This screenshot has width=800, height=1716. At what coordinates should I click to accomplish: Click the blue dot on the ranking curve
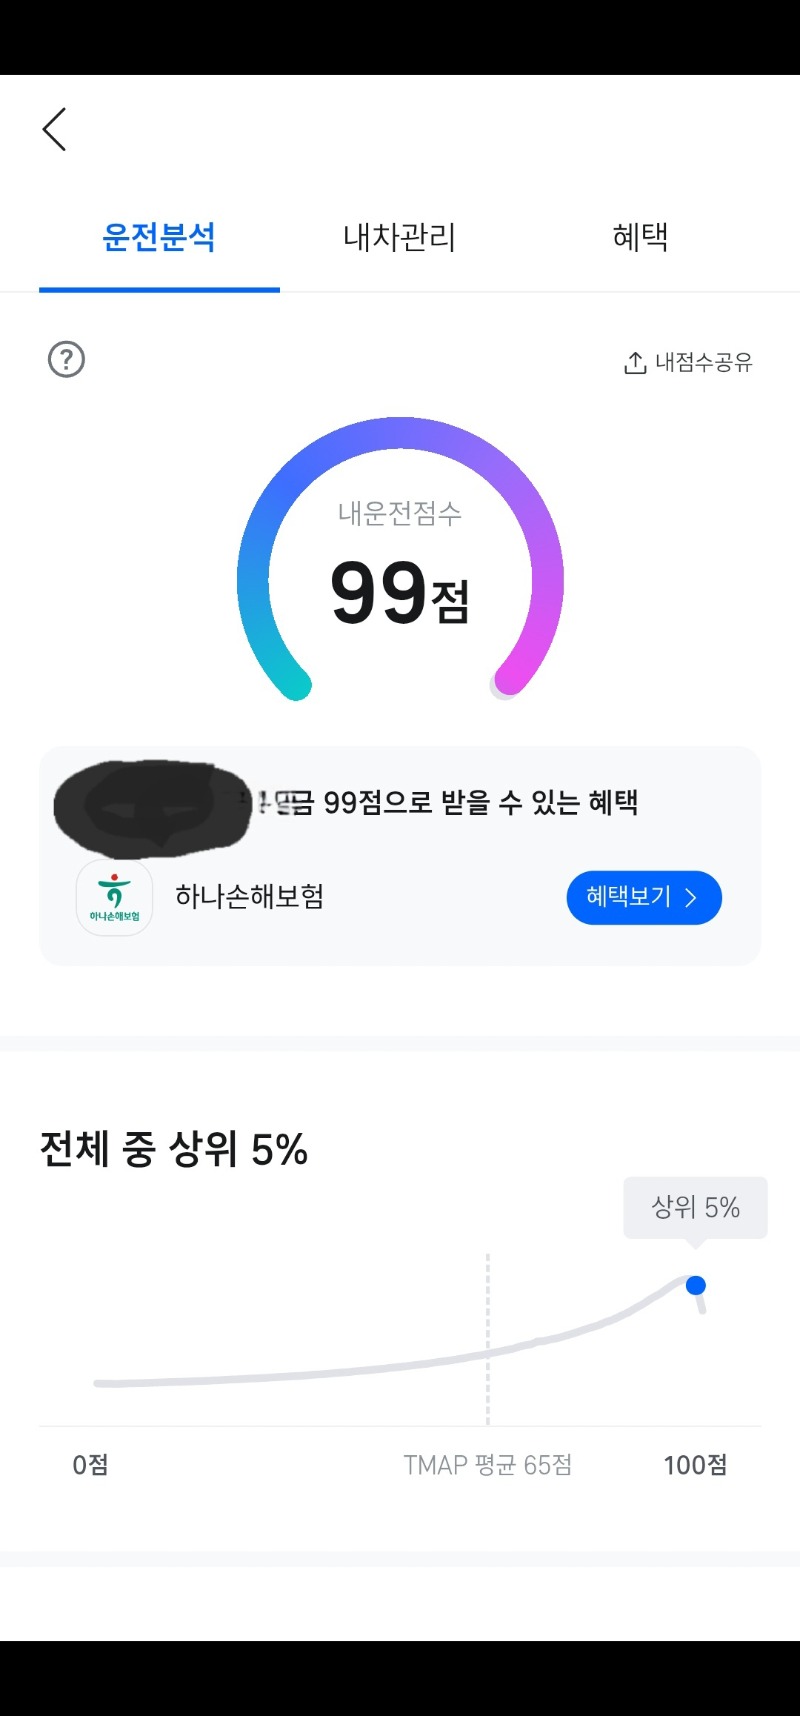pos(696,1285)
